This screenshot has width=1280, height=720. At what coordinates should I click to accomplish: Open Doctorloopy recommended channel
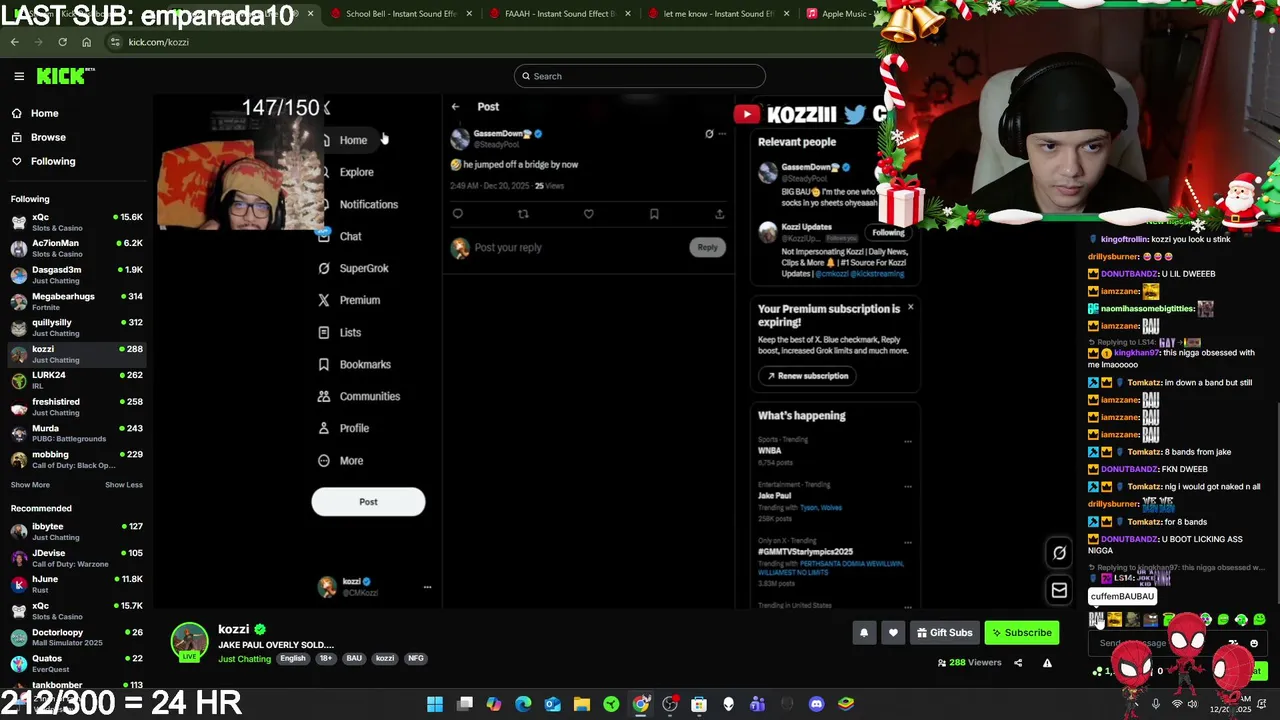coord(76,637)
